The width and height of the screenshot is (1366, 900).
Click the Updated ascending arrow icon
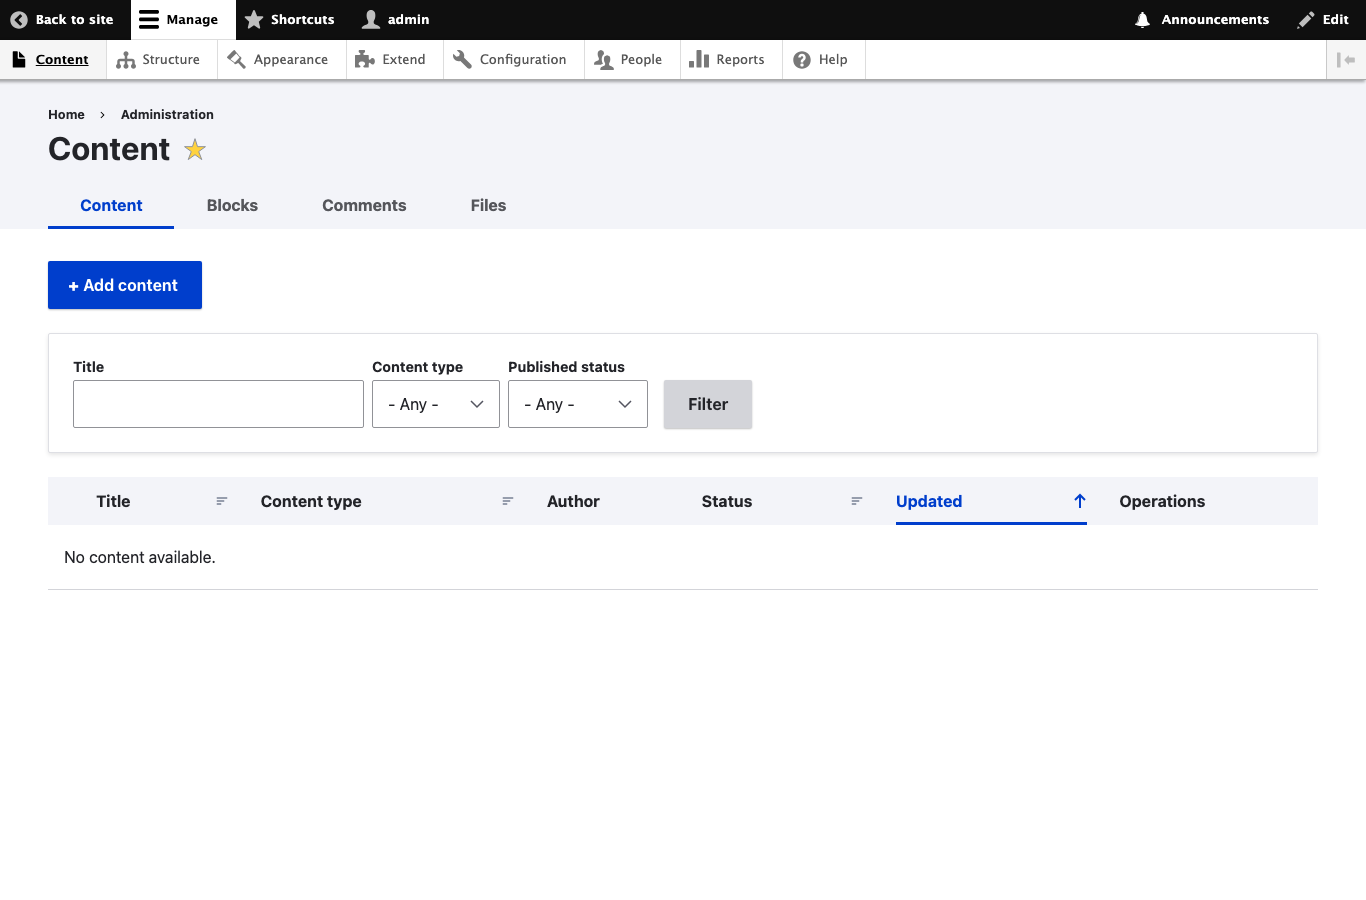pos(1080,501)
